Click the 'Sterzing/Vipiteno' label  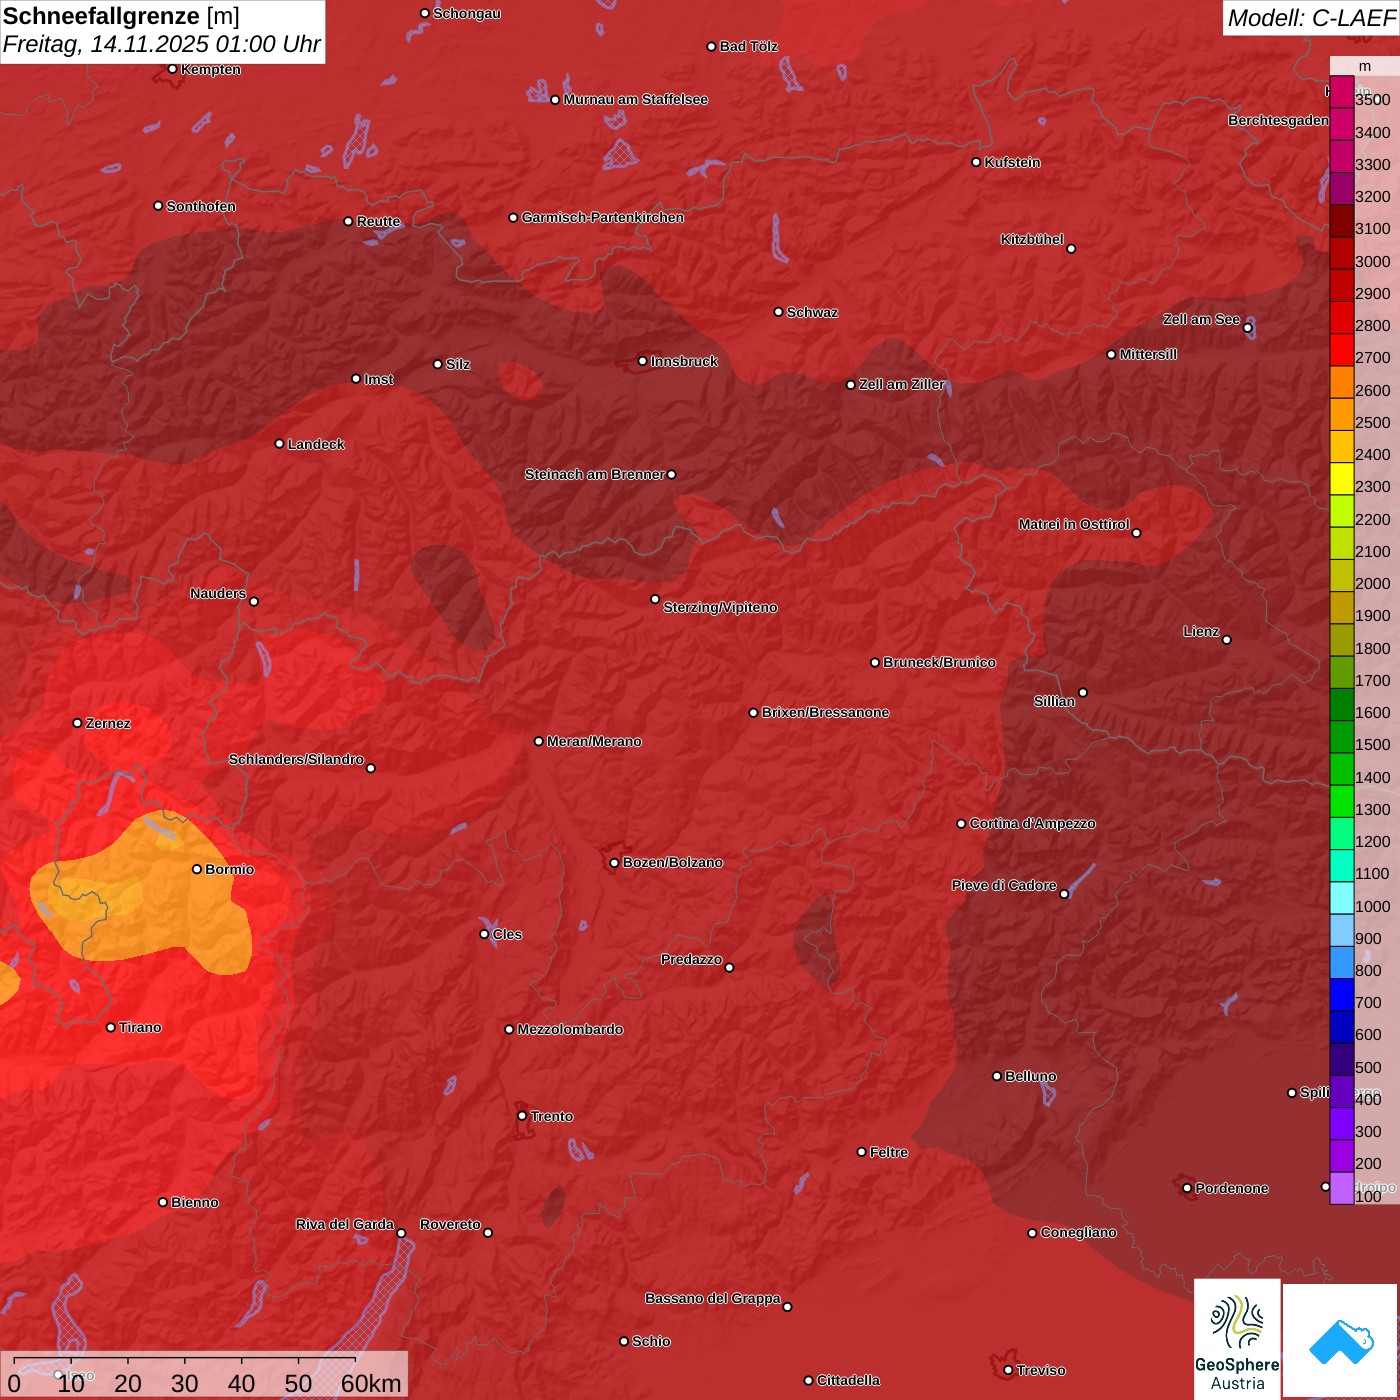pyautogui.click(x=720, y=607)
